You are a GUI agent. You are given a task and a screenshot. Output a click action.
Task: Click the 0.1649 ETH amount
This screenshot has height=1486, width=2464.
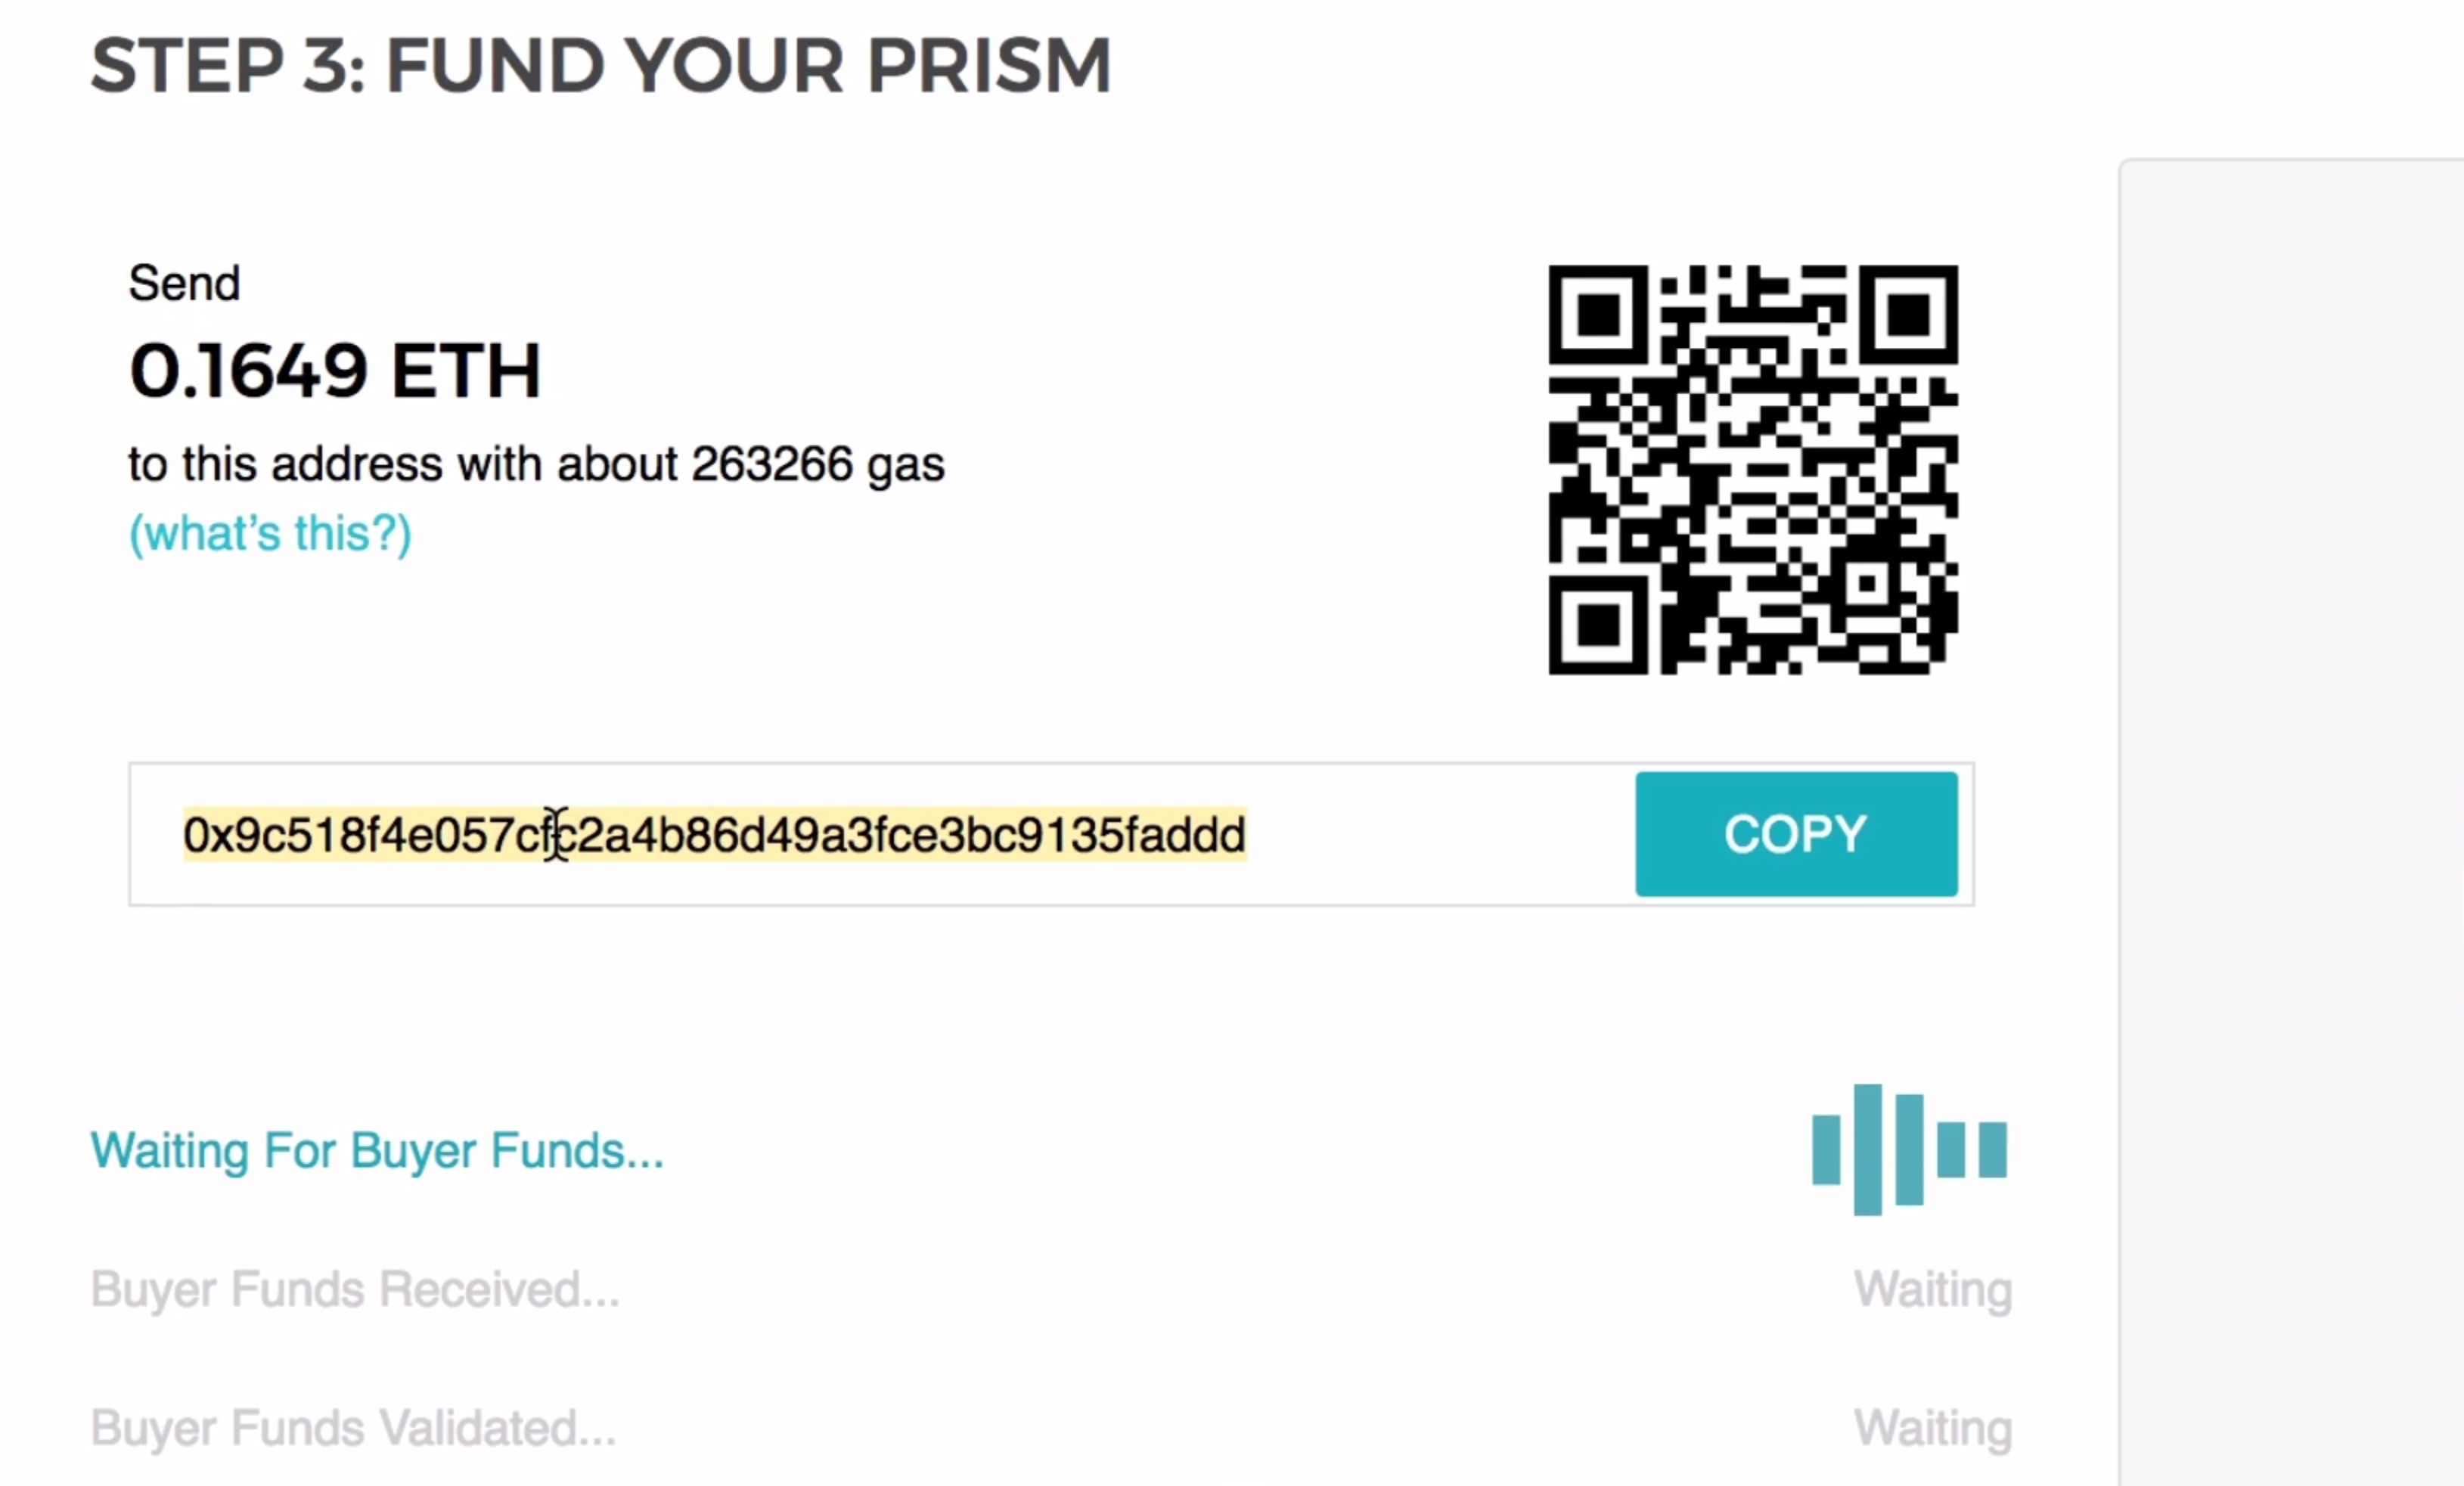(335, 371)
